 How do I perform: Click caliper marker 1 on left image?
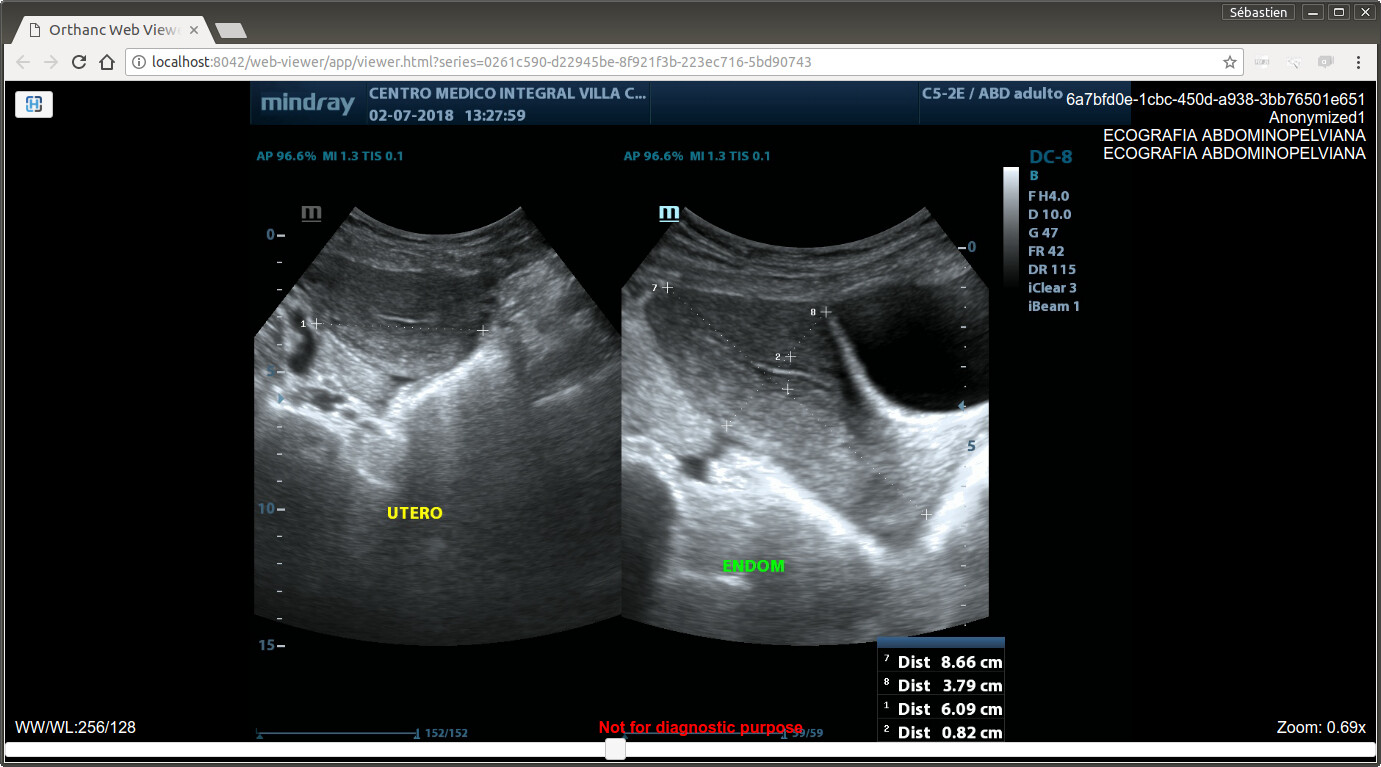tap(316, 324)
